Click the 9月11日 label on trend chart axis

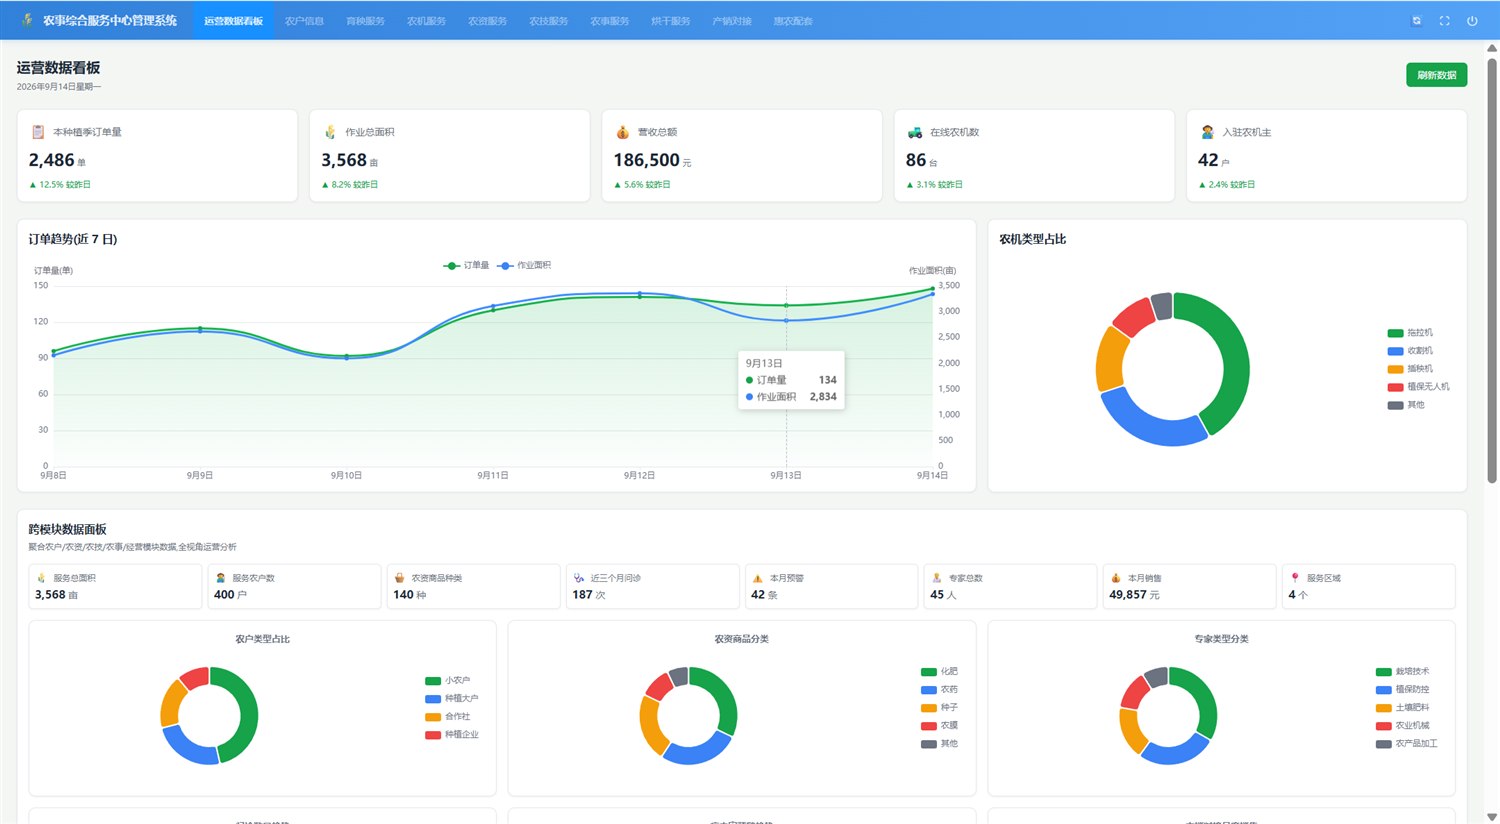click(x=492, y=475)
